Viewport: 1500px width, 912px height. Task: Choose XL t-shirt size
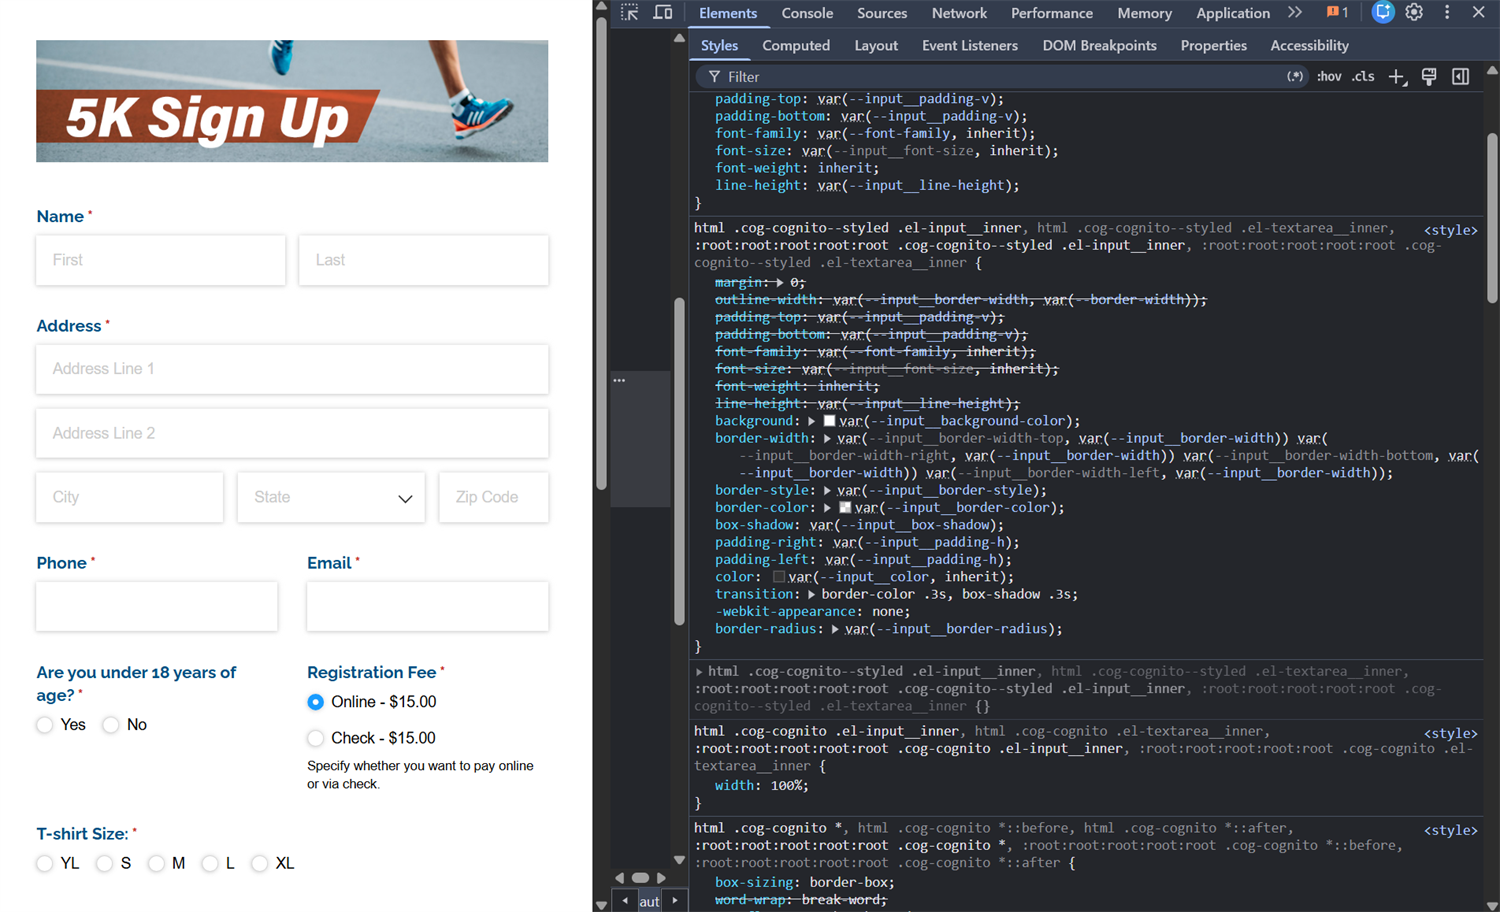(260, 863)
